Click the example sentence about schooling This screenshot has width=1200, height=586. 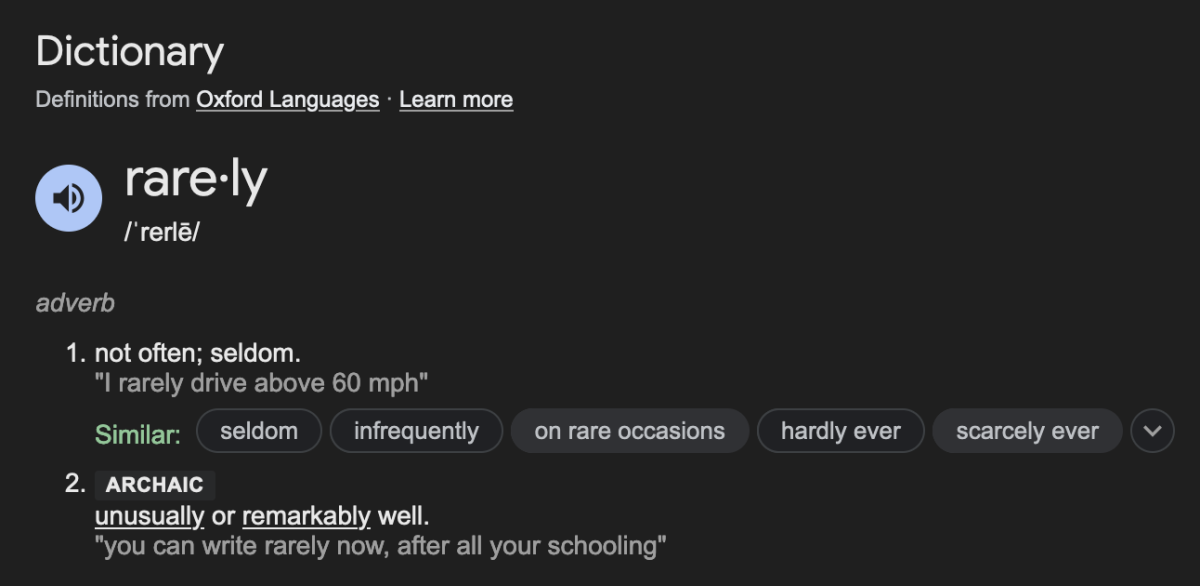coord(381,546)
